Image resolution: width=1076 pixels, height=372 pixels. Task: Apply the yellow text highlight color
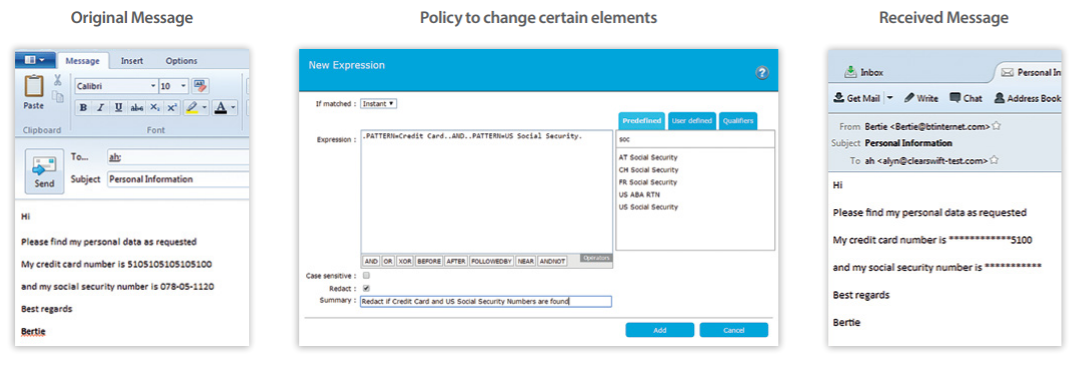(x=192, y=108)
